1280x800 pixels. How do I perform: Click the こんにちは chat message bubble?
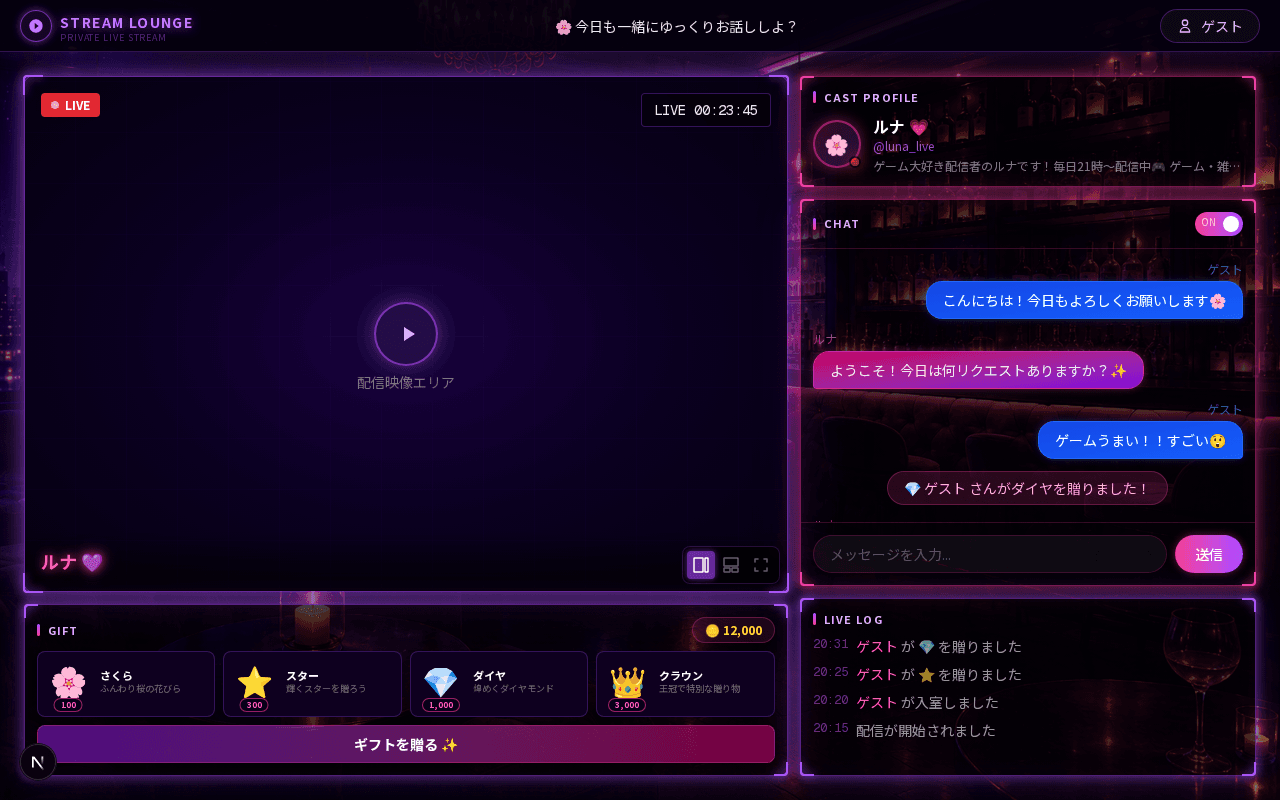tap(1084, 300)
